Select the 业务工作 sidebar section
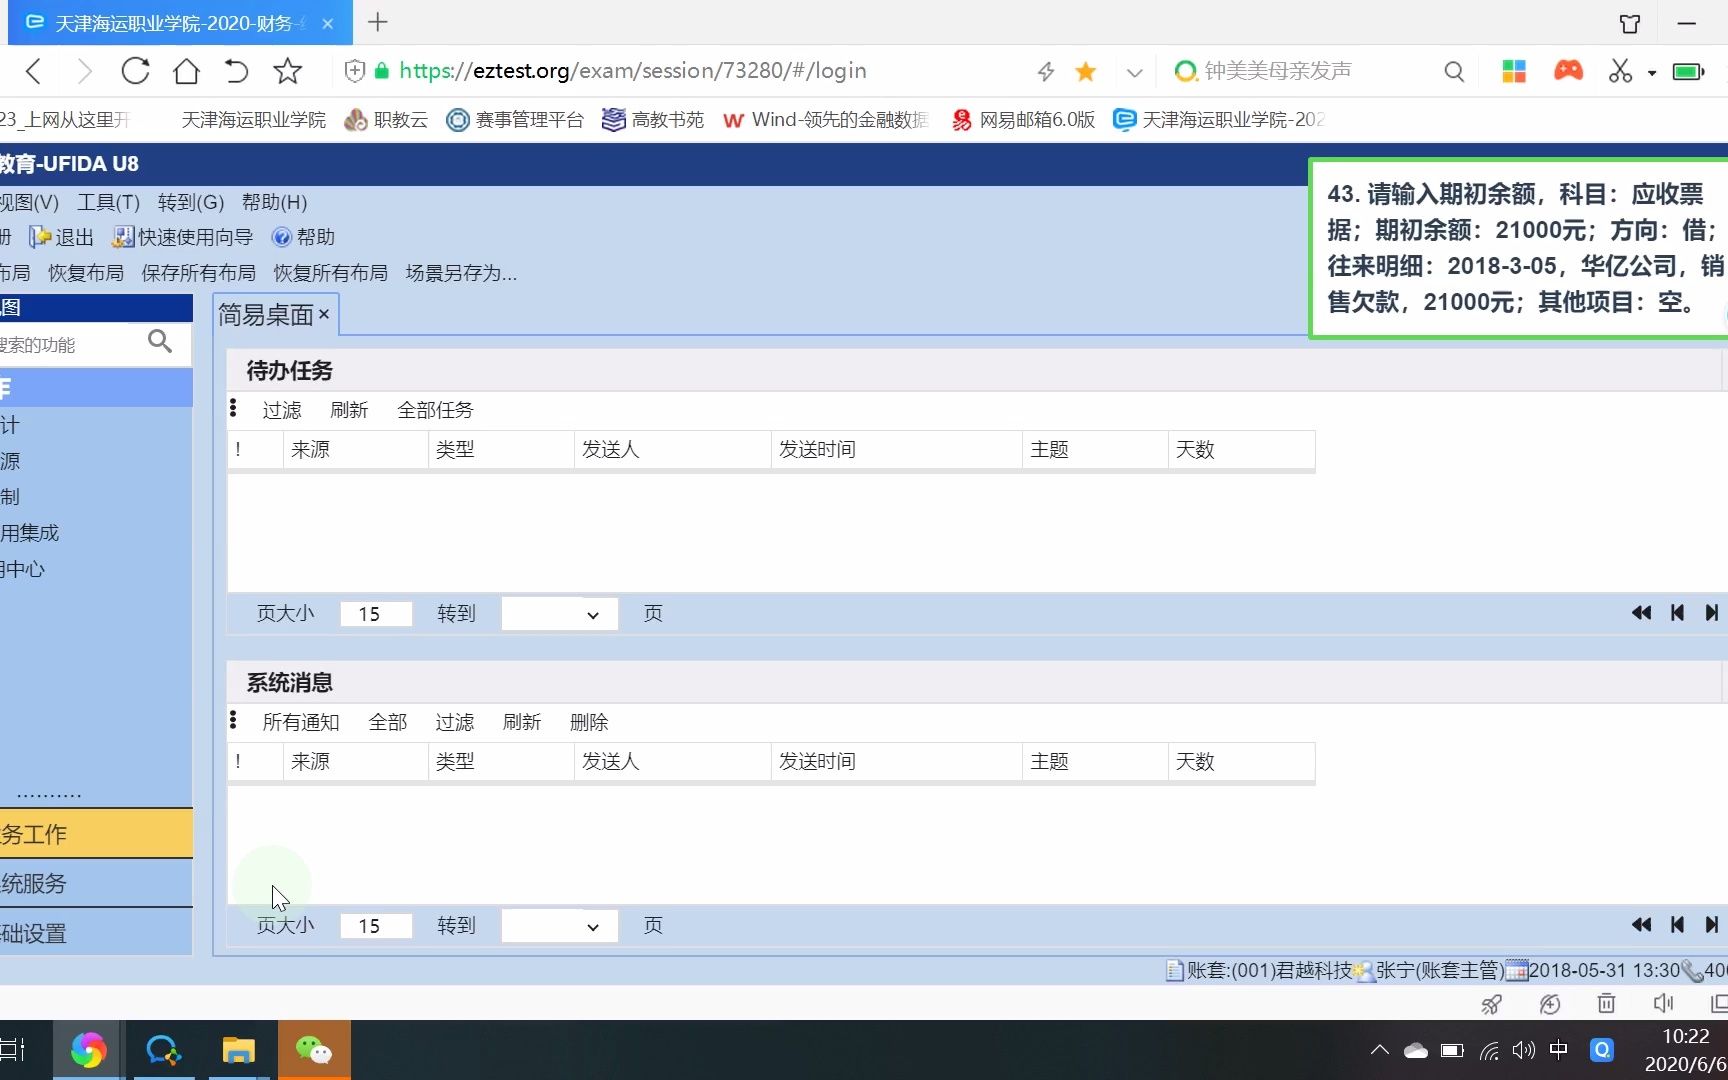 coord(96,834)
